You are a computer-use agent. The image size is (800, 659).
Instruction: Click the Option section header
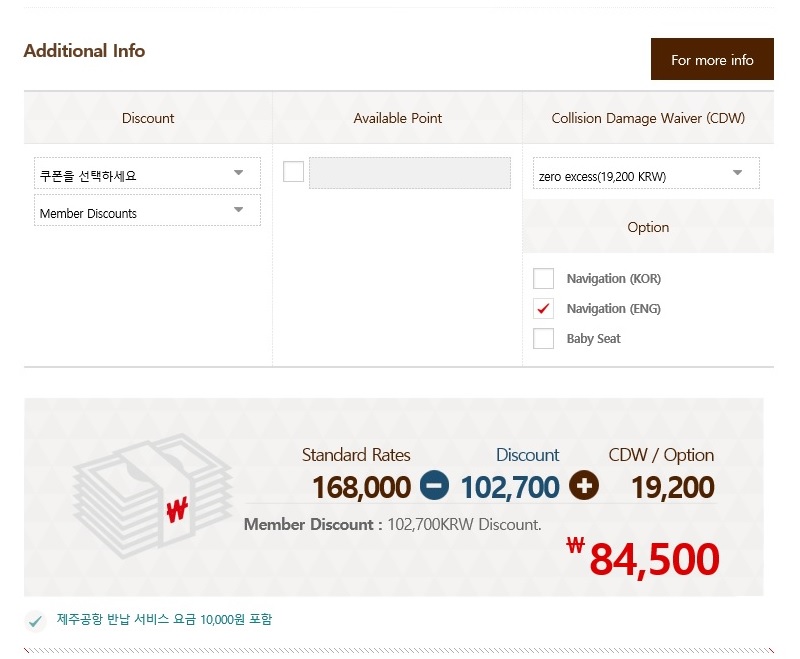point(648,227)
